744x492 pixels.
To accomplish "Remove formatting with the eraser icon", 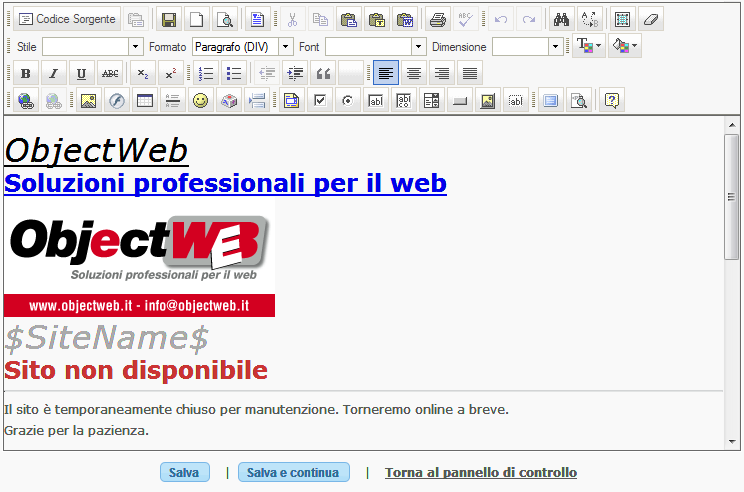I will click(651, 19).
